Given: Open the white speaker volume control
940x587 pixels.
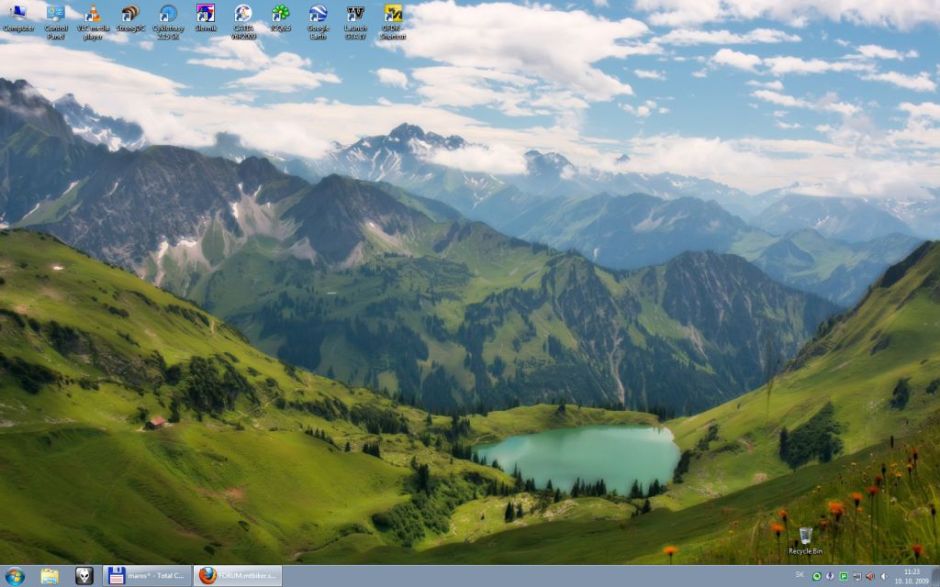Looking at the screenshot, I should (x=883, y=576).
